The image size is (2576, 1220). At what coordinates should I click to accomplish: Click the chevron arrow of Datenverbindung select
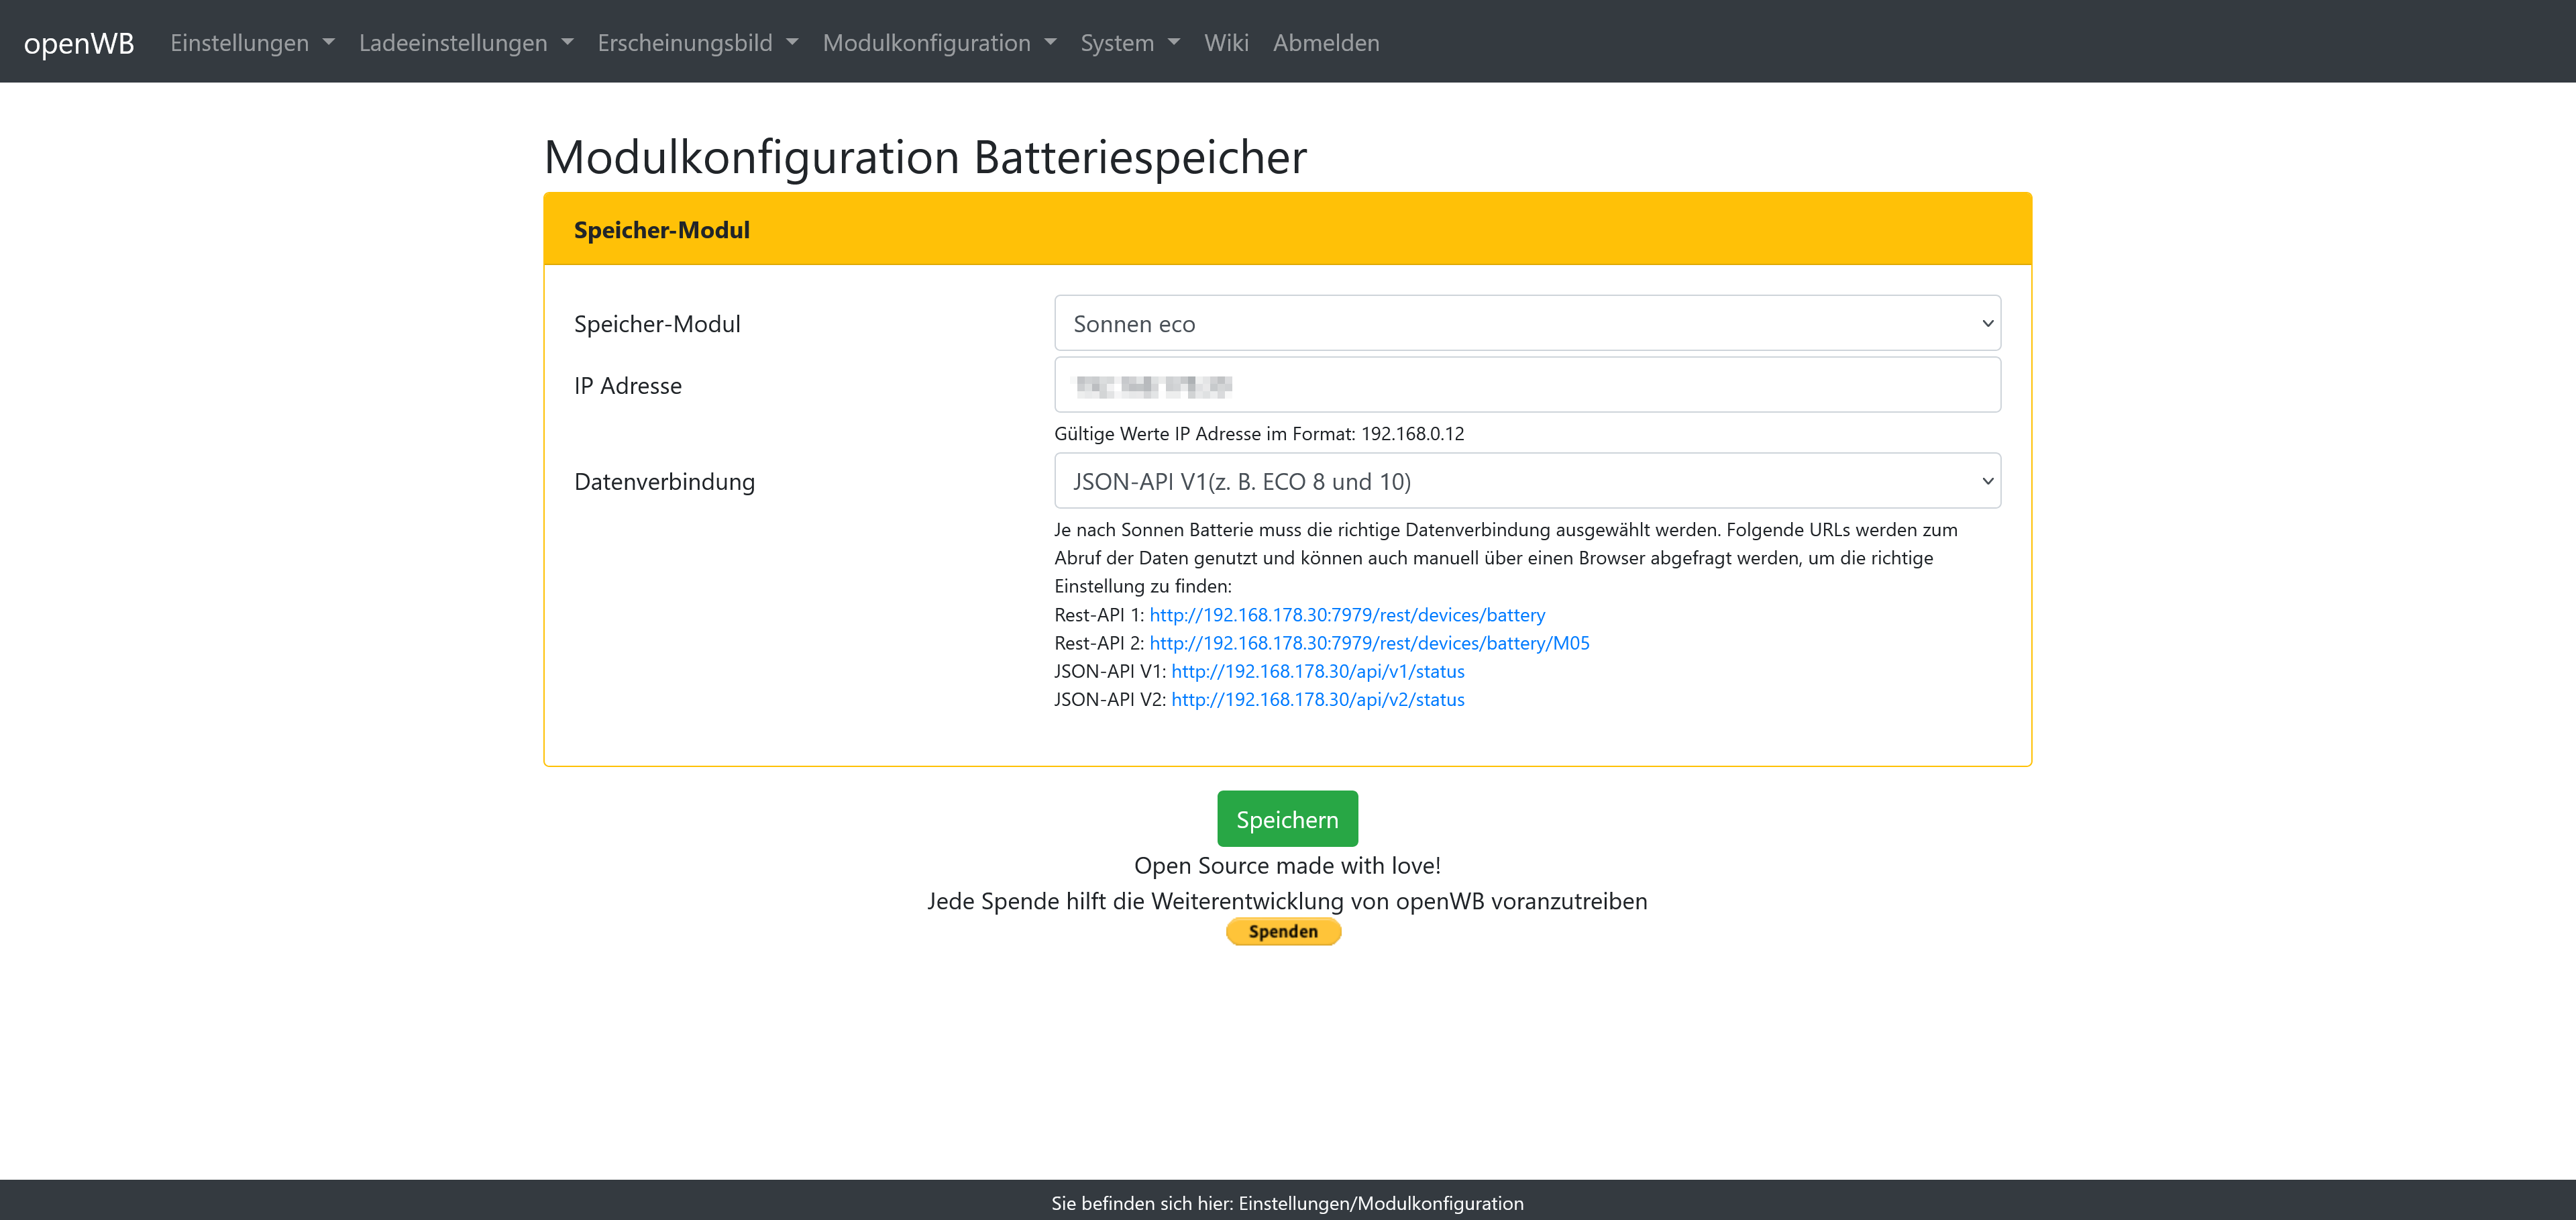click(x=1986, y=481)
